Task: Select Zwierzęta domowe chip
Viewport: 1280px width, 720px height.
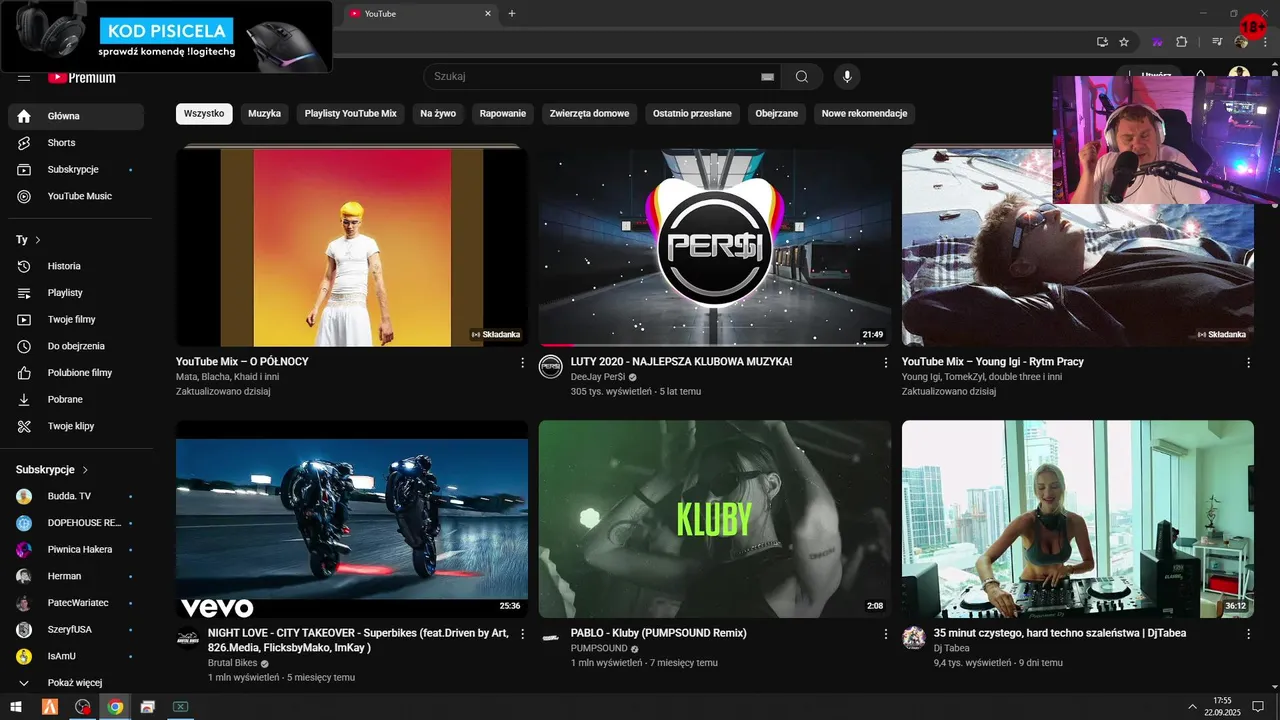Action: coord(590,114)
